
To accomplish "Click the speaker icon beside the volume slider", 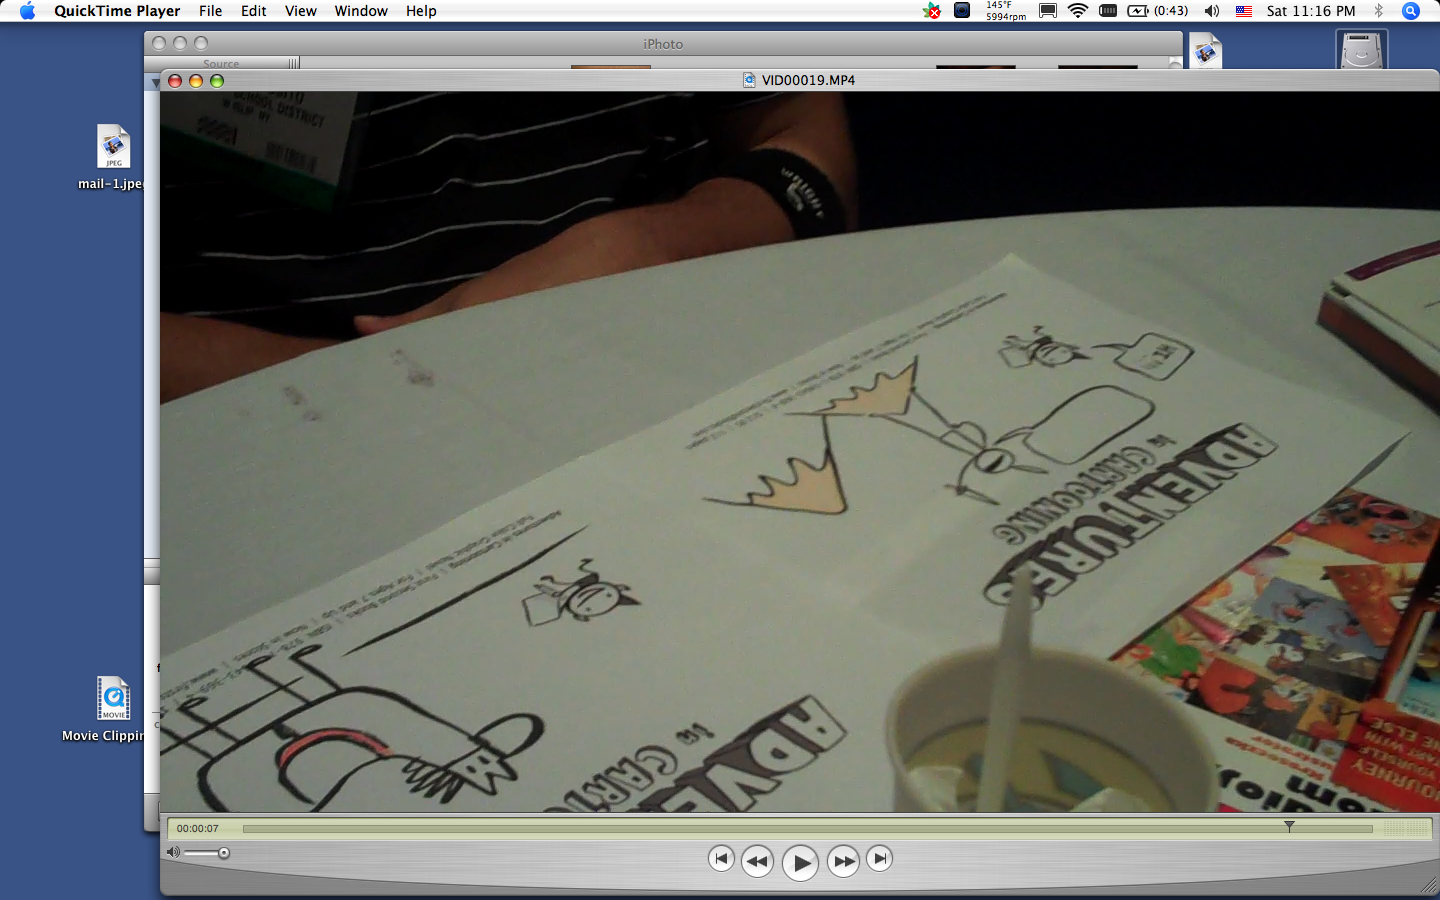I will [x=173, y=853].
